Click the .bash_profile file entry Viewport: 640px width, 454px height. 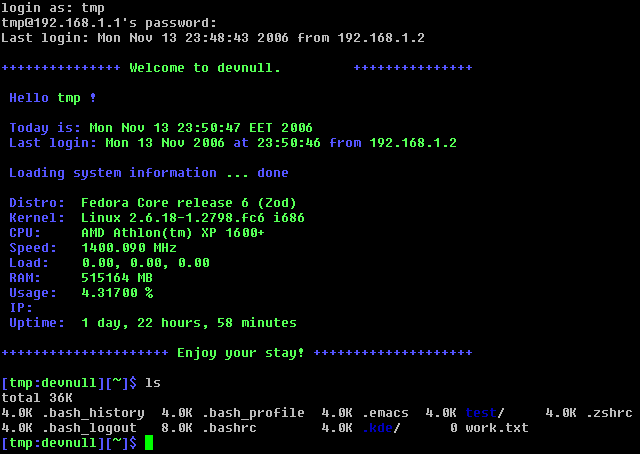[253, 413]
